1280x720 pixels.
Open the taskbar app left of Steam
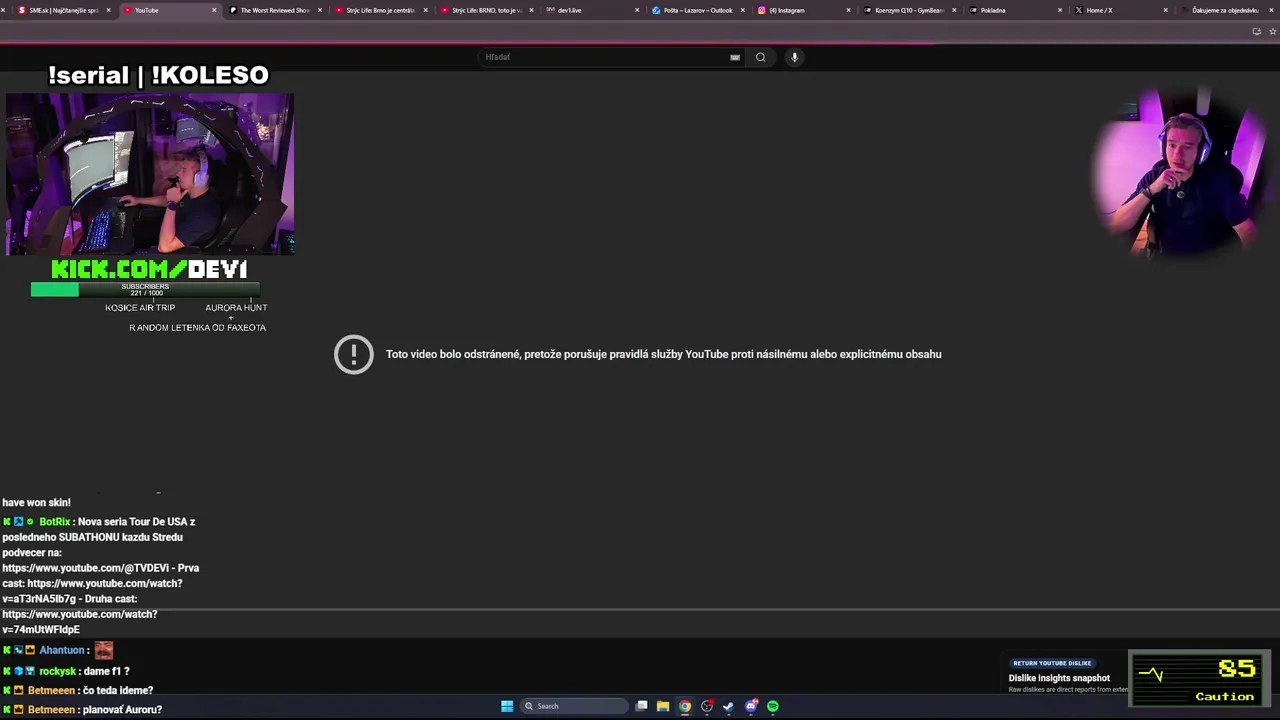[x=707, y=706]
